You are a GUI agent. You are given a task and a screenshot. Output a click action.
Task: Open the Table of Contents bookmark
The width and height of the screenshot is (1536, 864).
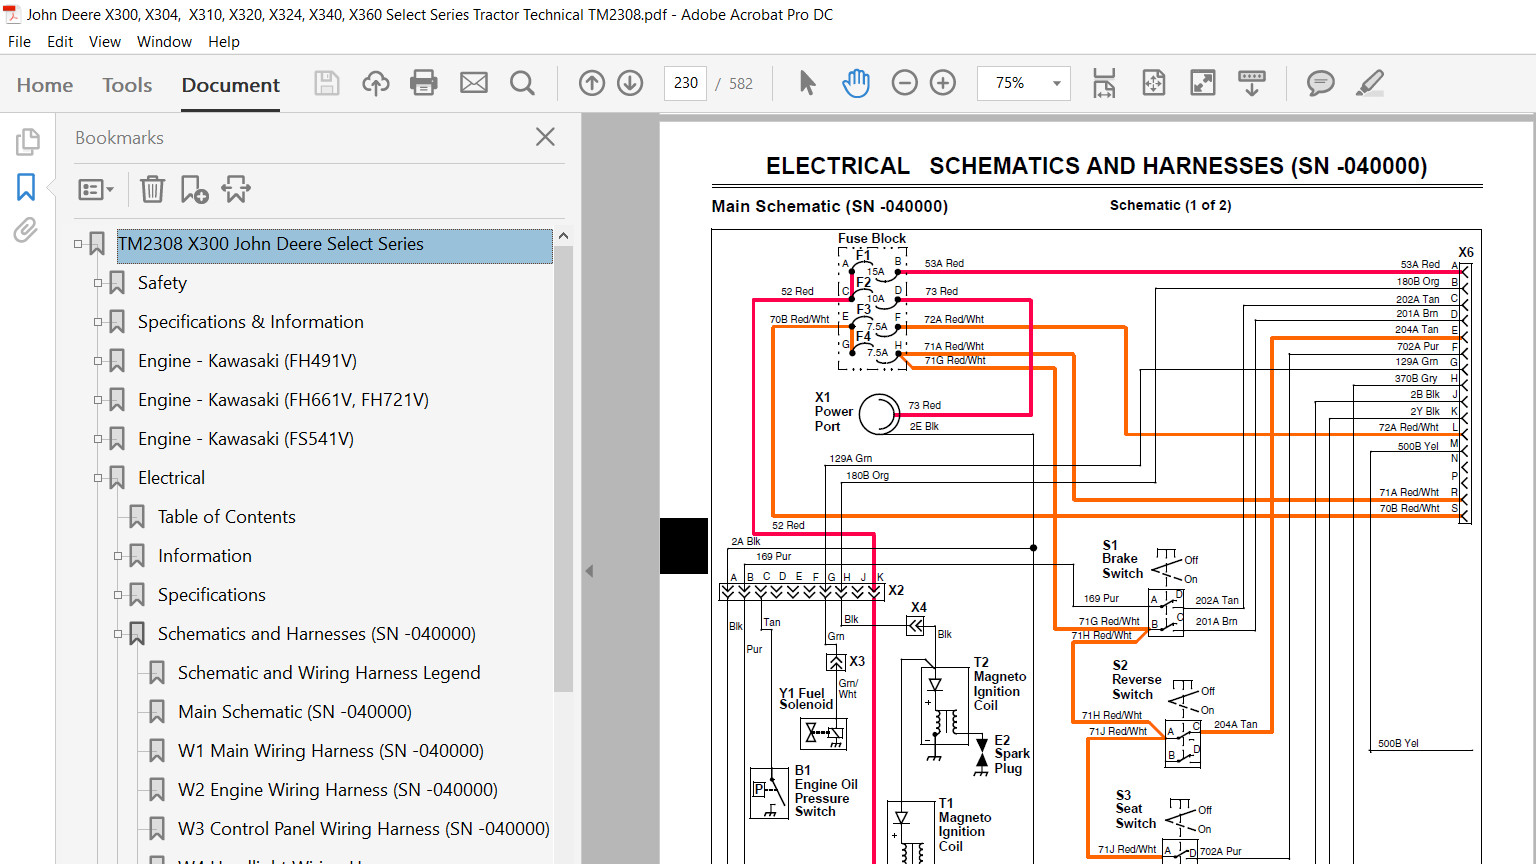coord(227,517)
